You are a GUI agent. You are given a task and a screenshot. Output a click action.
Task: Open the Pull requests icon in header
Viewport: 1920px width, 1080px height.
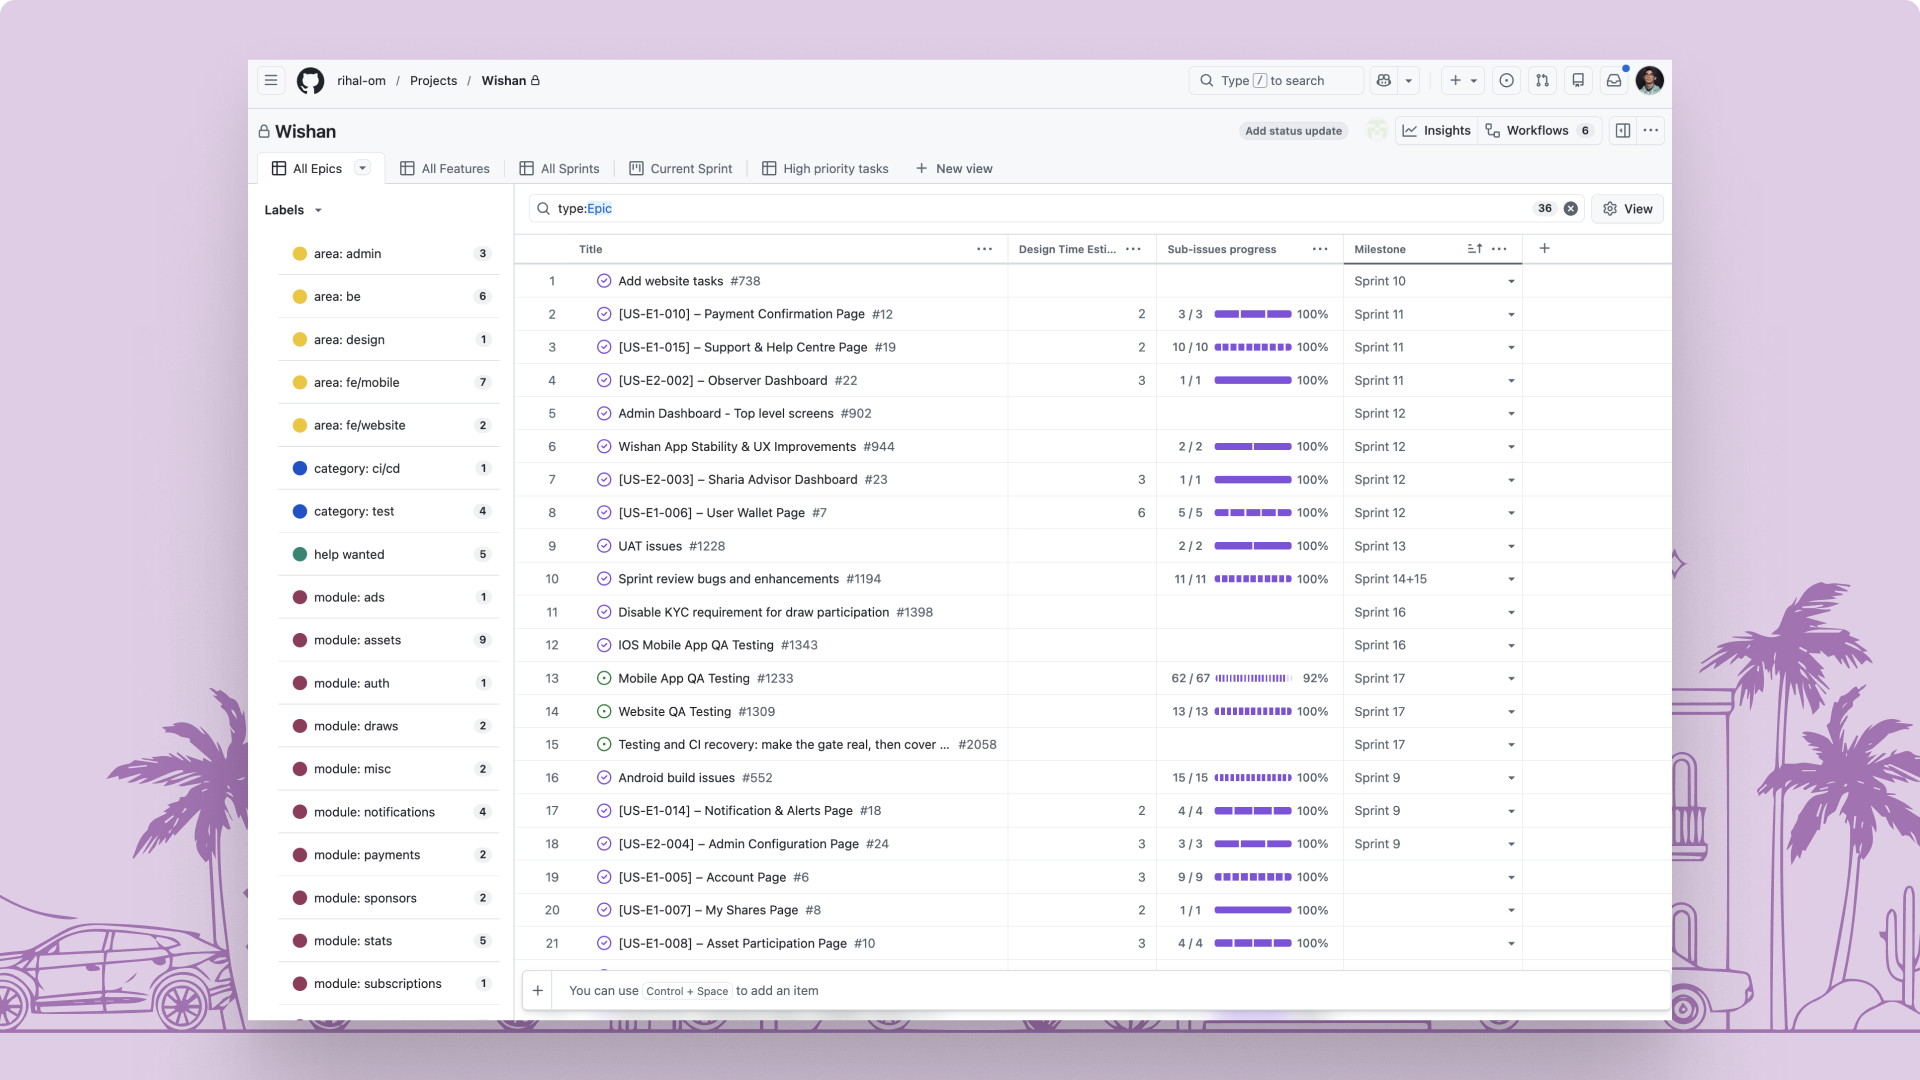(1542, 80)
